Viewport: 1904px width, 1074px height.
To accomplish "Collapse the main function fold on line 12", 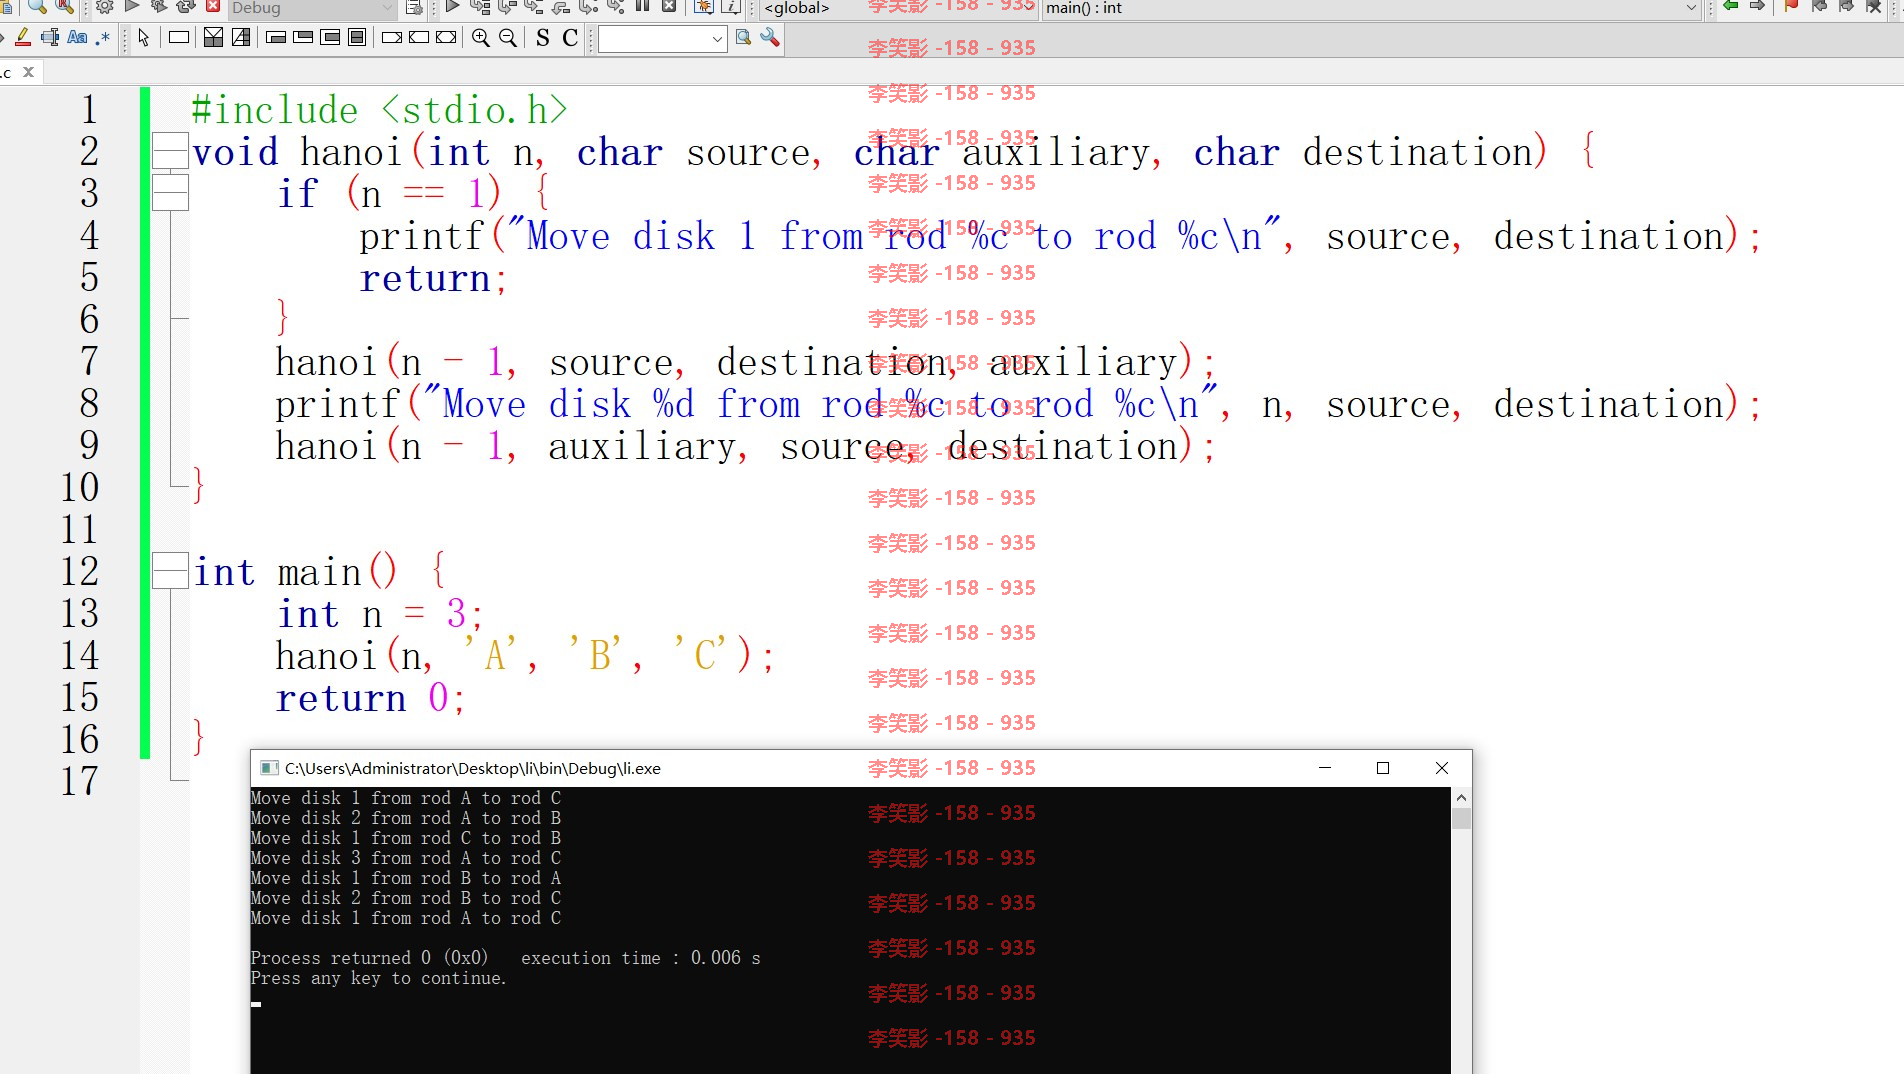I will [170, 571].
